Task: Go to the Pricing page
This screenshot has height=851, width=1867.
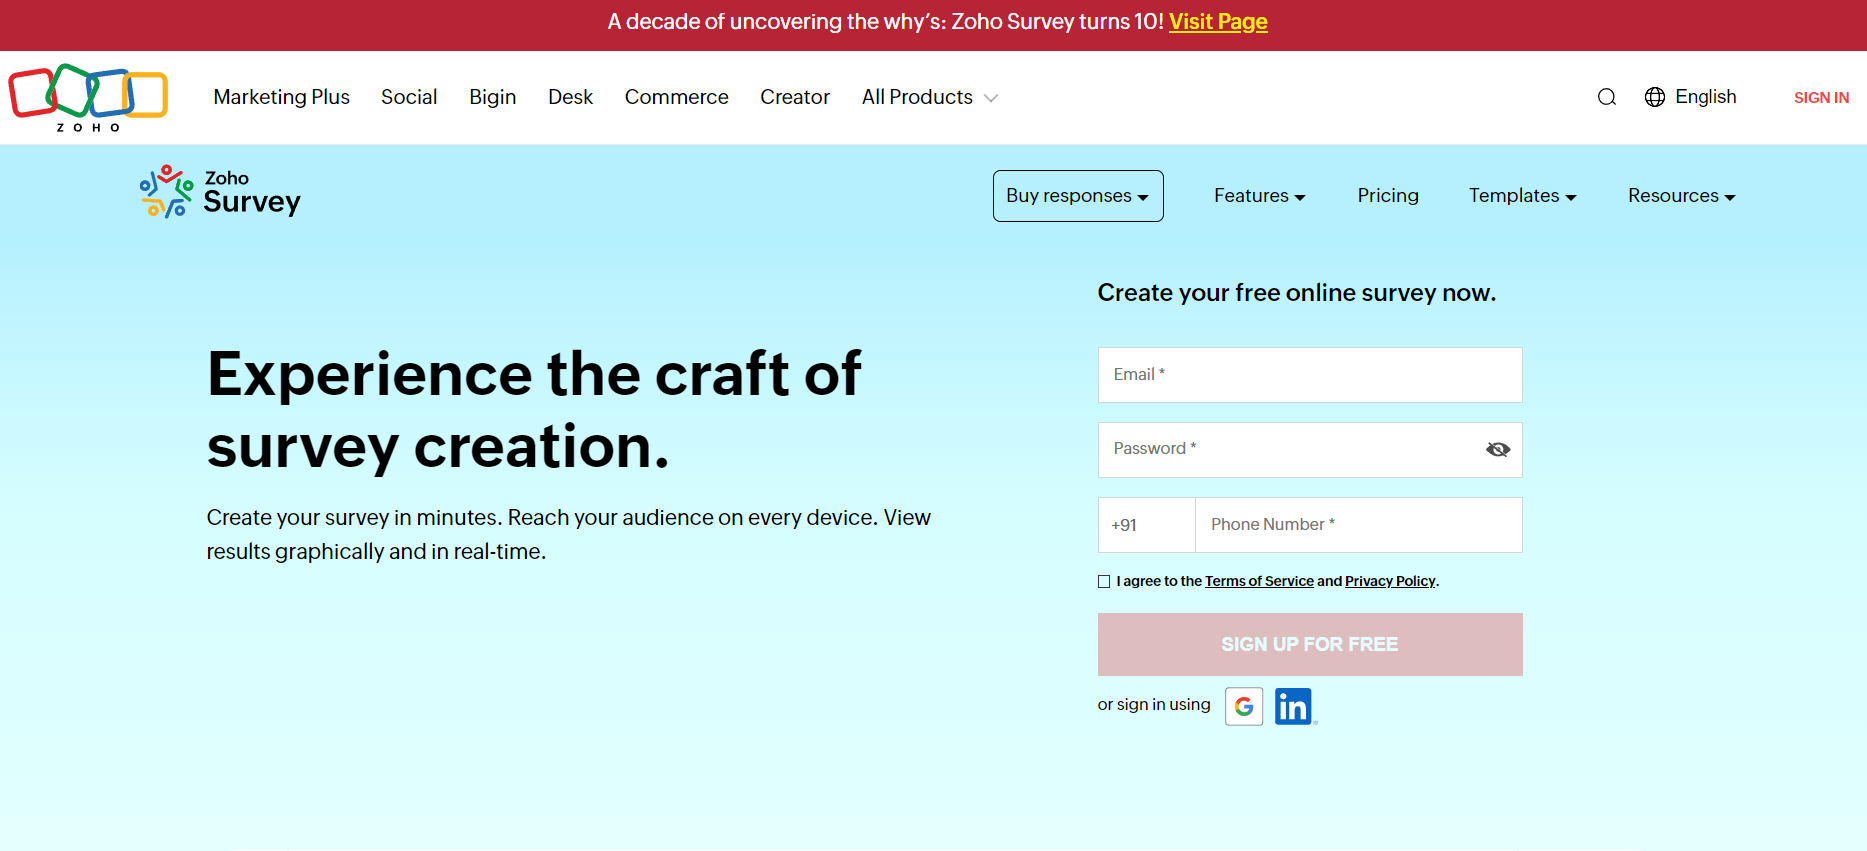Action: pyautogui.click(x=1387, y=196)
